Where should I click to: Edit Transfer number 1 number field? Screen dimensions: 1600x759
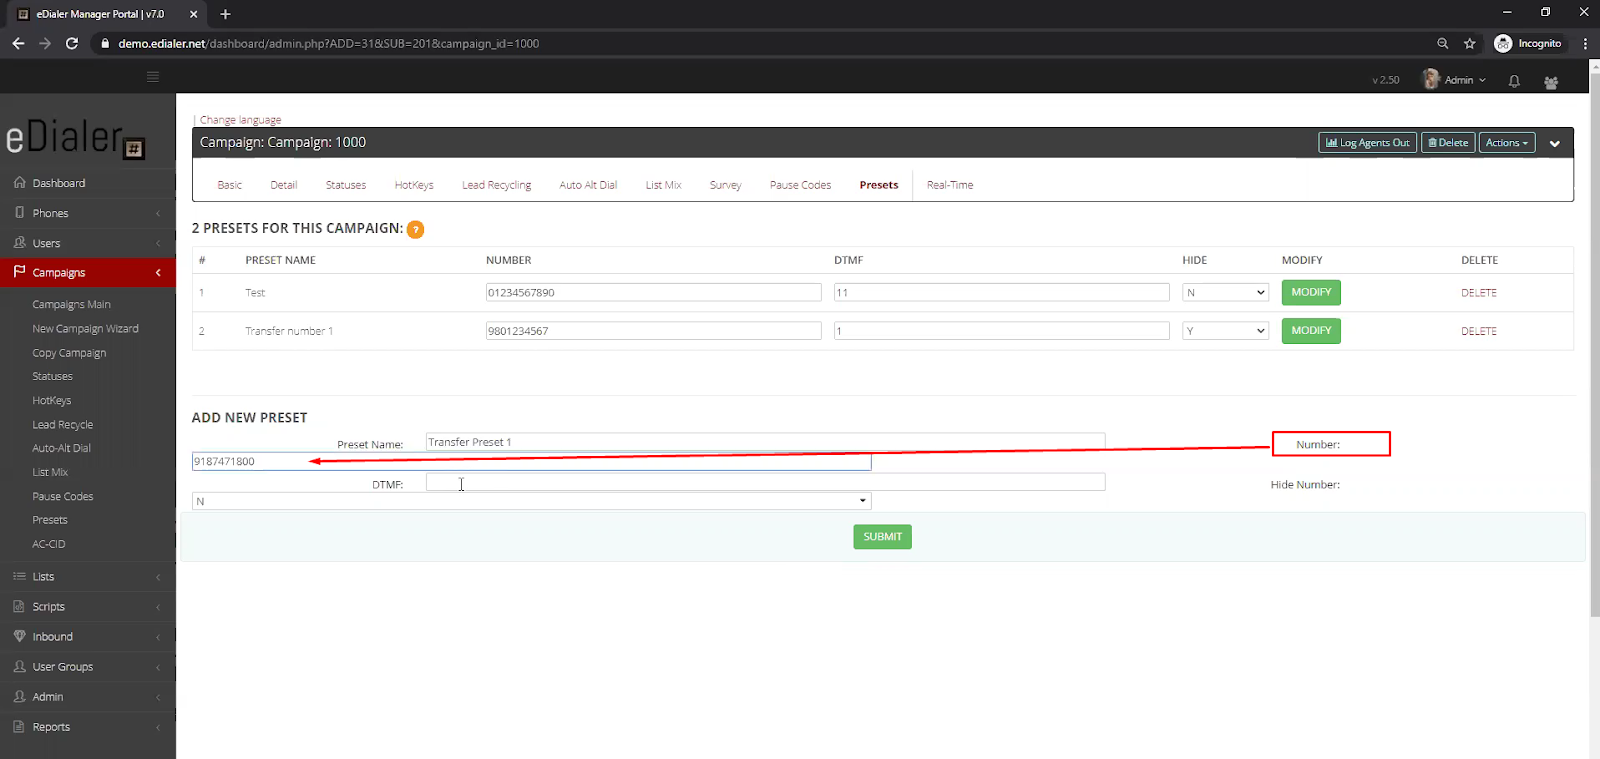tap(653, 330)
